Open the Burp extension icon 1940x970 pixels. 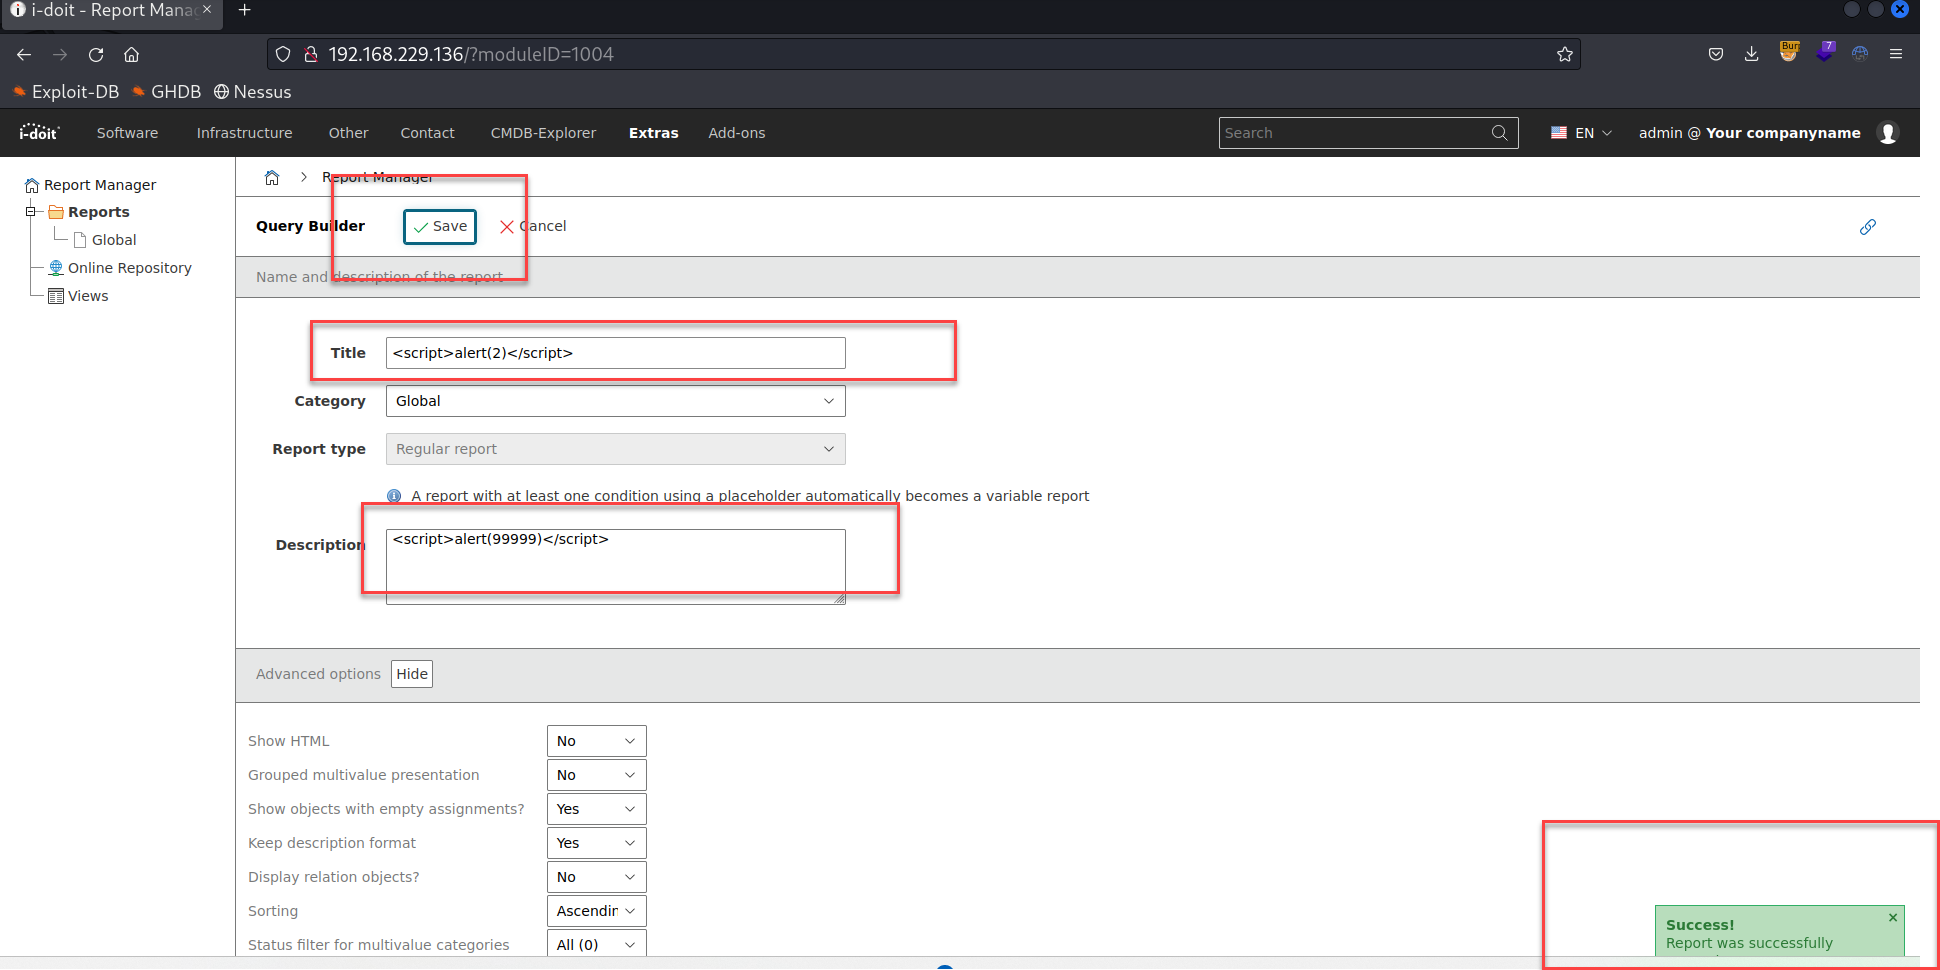[1789, 52]
